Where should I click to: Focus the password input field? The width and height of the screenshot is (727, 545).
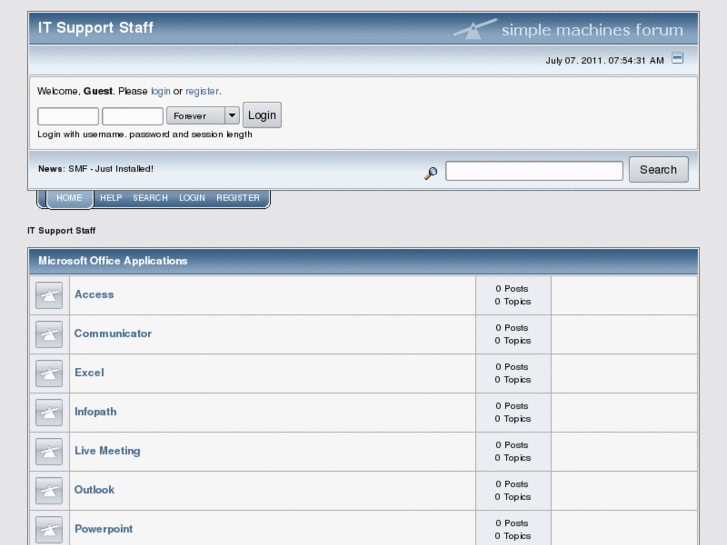click(133, 116)
